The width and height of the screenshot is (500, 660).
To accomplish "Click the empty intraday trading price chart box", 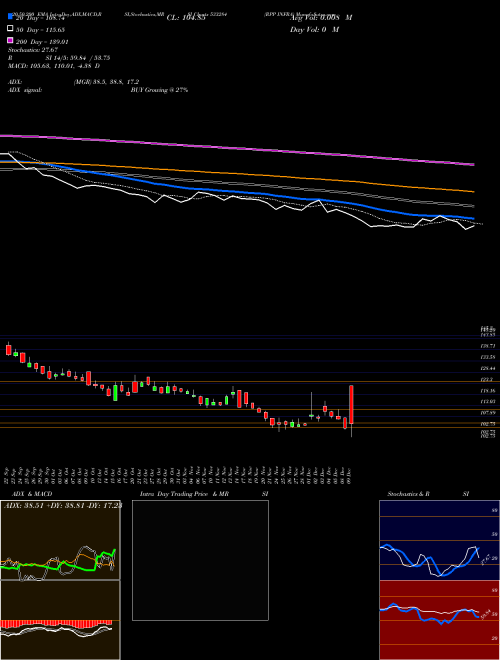I will pos(200,560).
